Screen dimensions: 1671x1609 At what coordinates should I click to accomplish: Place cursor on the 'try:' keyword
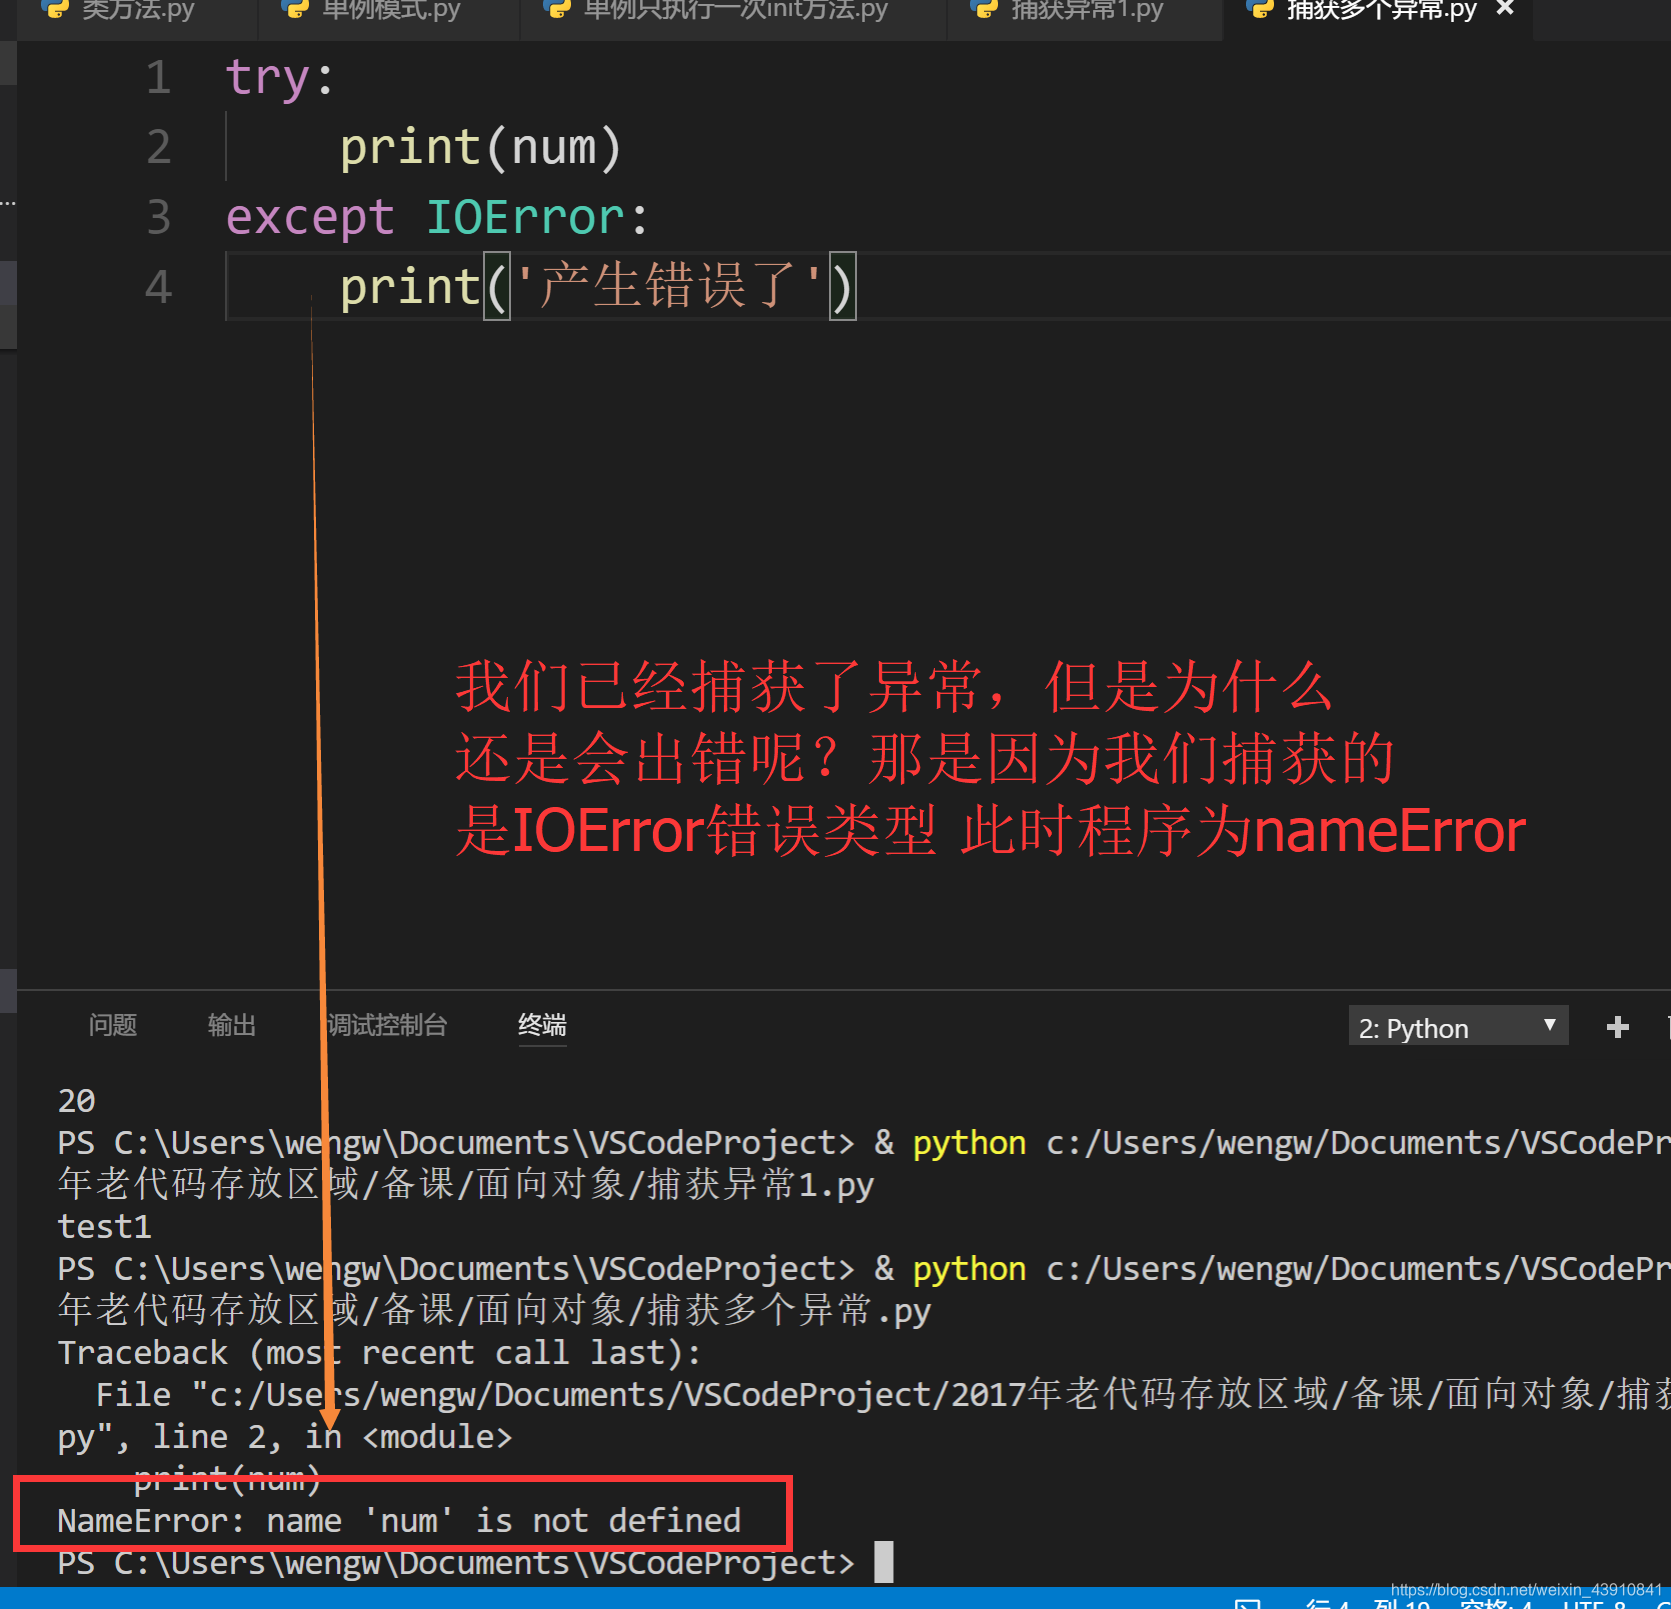tap(279, 78)
